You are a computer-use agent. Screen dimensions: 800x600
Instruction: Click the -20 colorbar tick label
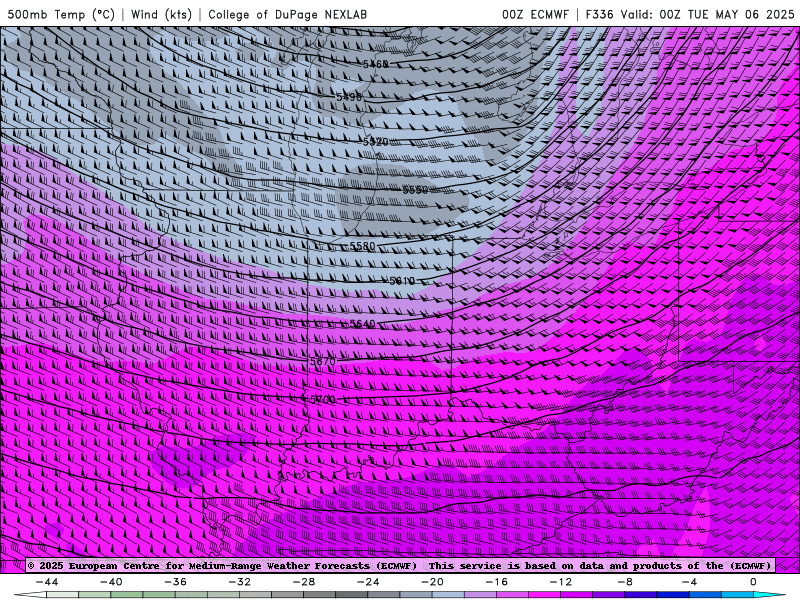(x=433, y=582)
